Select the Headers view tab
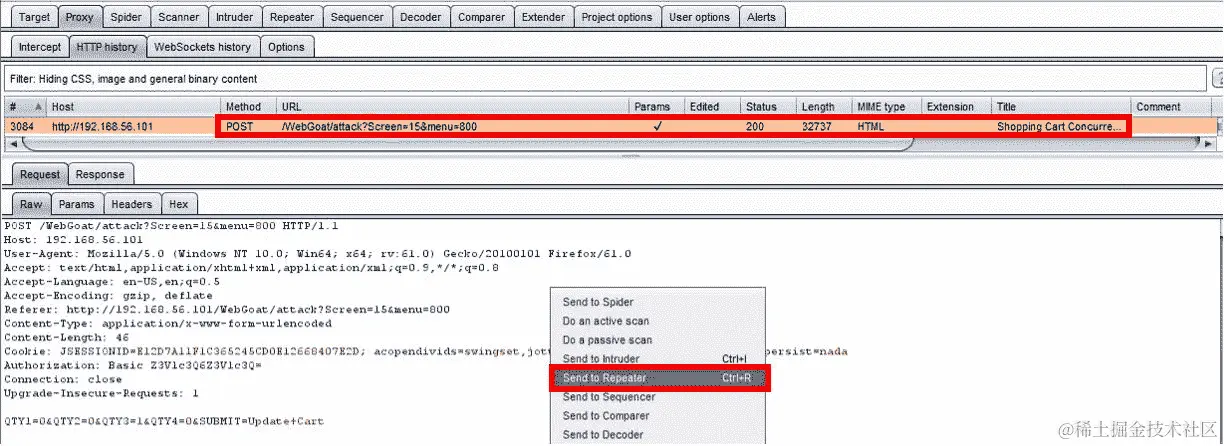1224x446 pixels. click(131, 204)
